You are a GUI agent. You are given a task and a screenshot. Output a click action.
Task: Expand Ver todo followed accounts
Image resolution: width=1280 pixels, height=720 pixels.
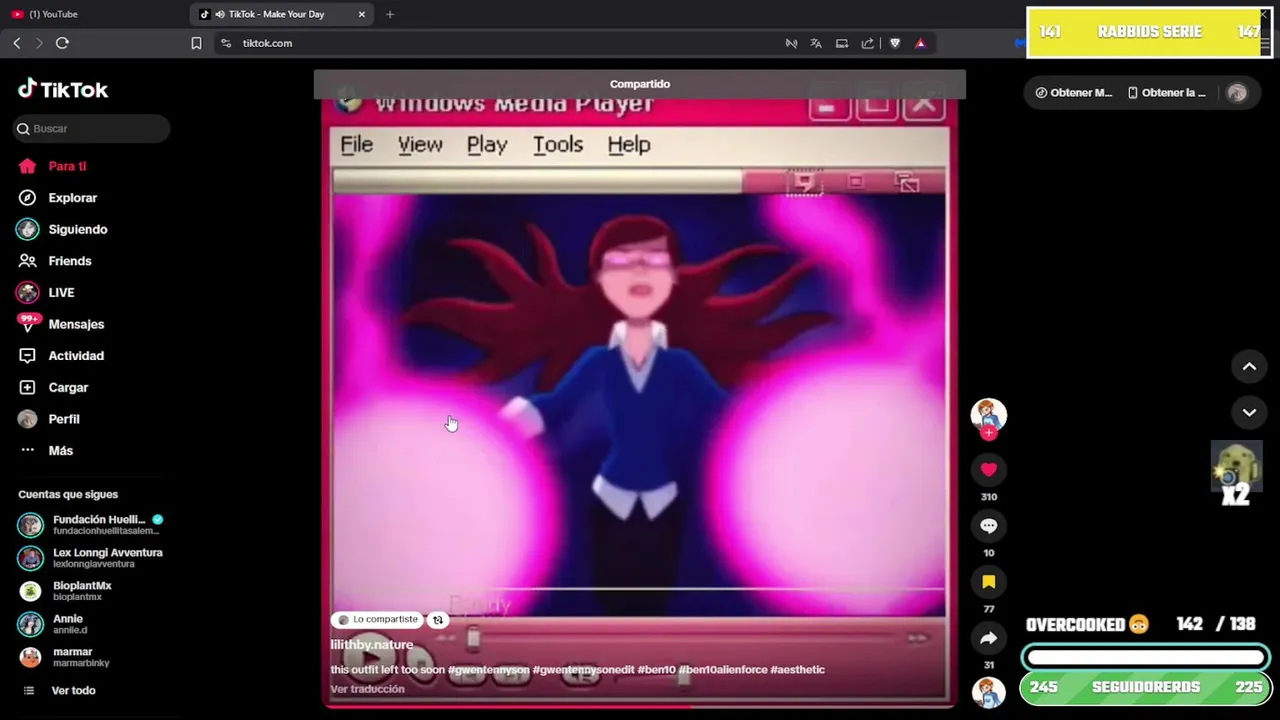[60, 691]
